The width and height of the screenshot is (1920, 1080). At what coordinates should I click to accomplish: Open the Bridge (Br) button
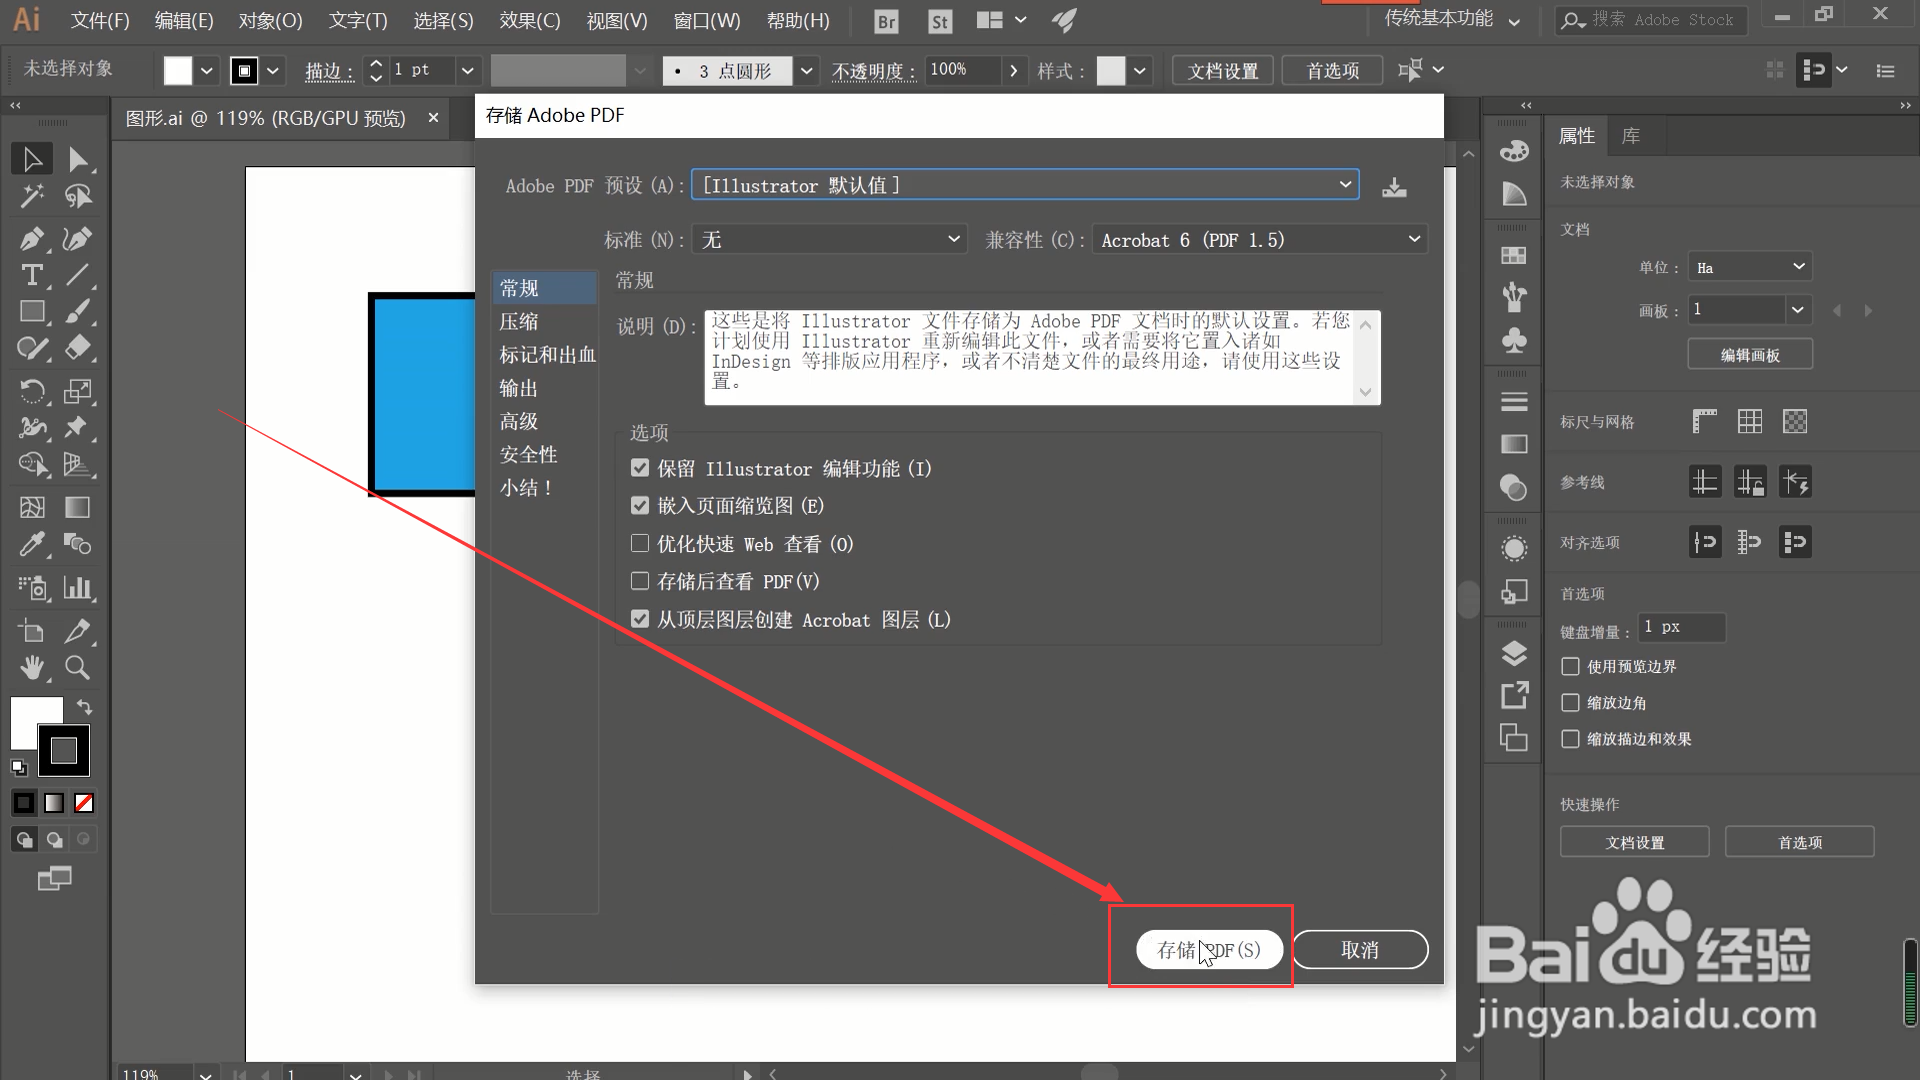tap(886, 21)
